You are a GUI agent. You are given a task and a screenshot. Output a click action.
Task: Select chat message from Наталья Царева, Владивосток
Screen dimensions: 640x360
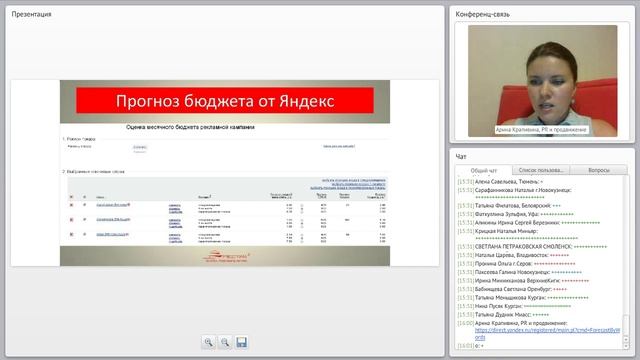tap(513, 255)
